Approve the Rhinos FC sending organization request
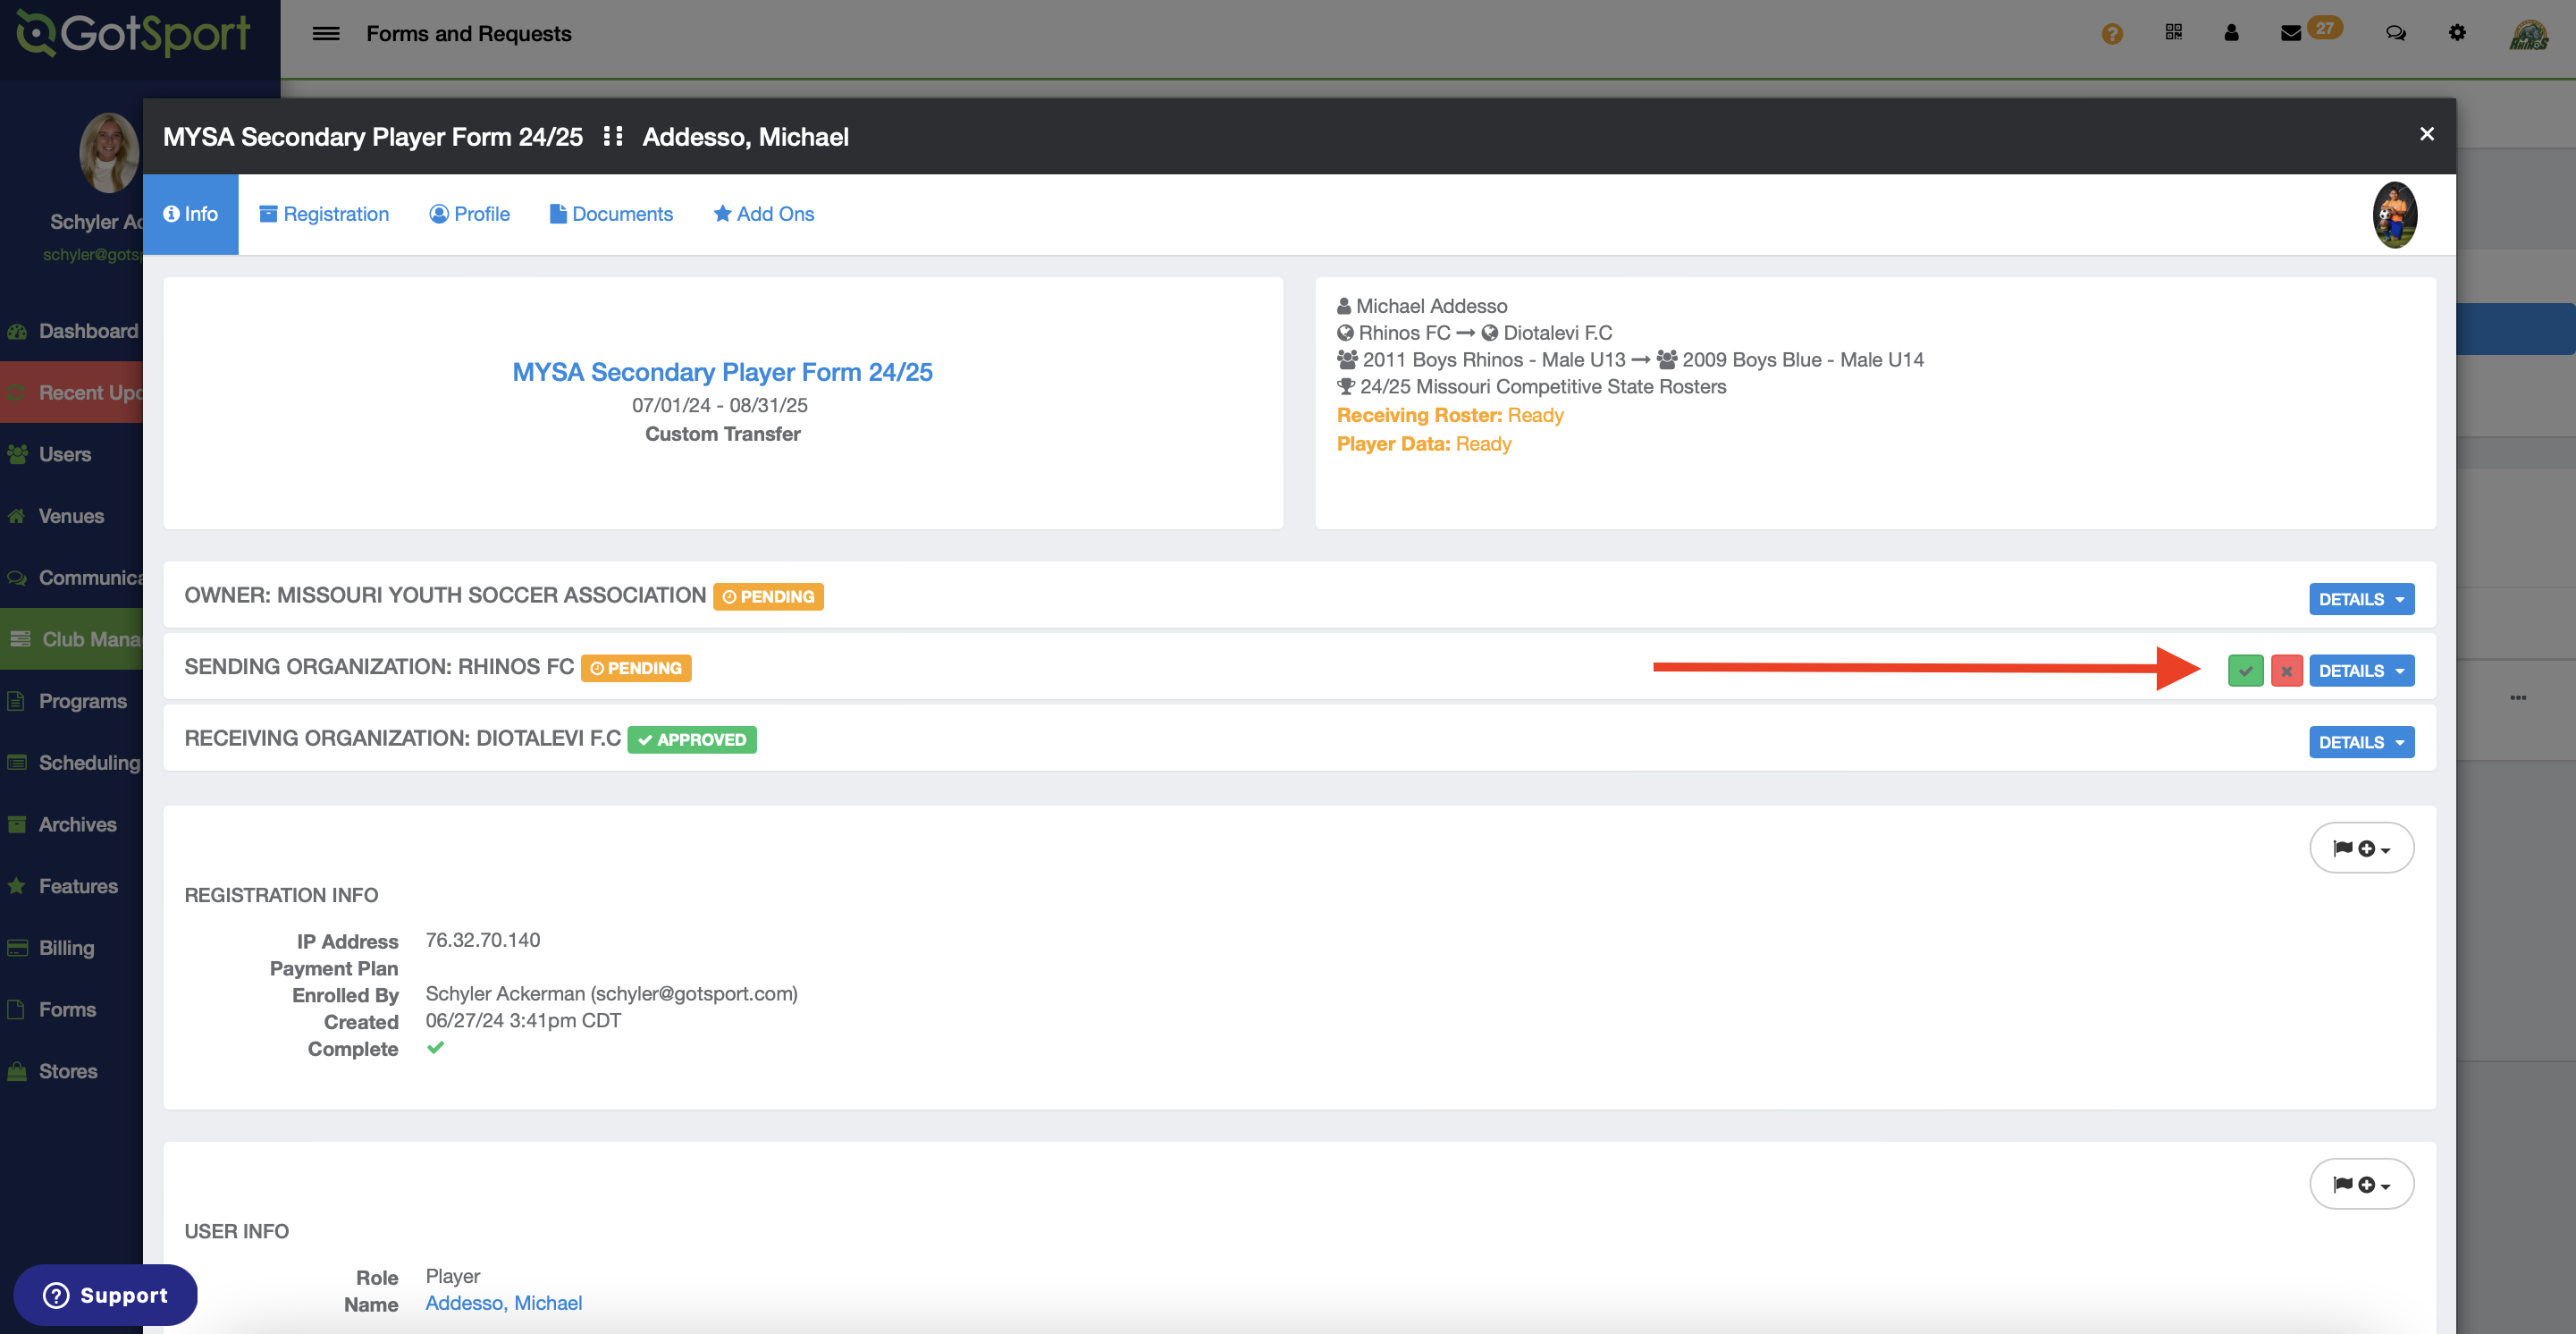The image size is (2576, 1334). pos(2246,670)
